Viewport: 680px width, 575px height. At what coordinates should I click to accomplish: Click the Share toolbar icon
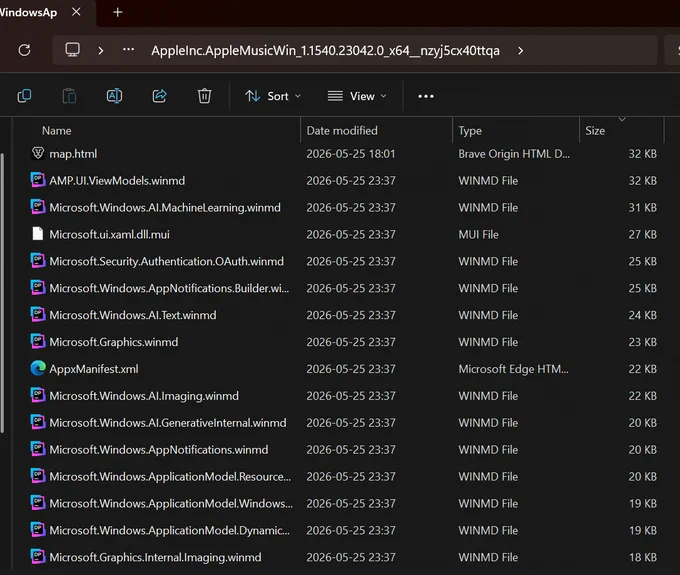(160, 96)
